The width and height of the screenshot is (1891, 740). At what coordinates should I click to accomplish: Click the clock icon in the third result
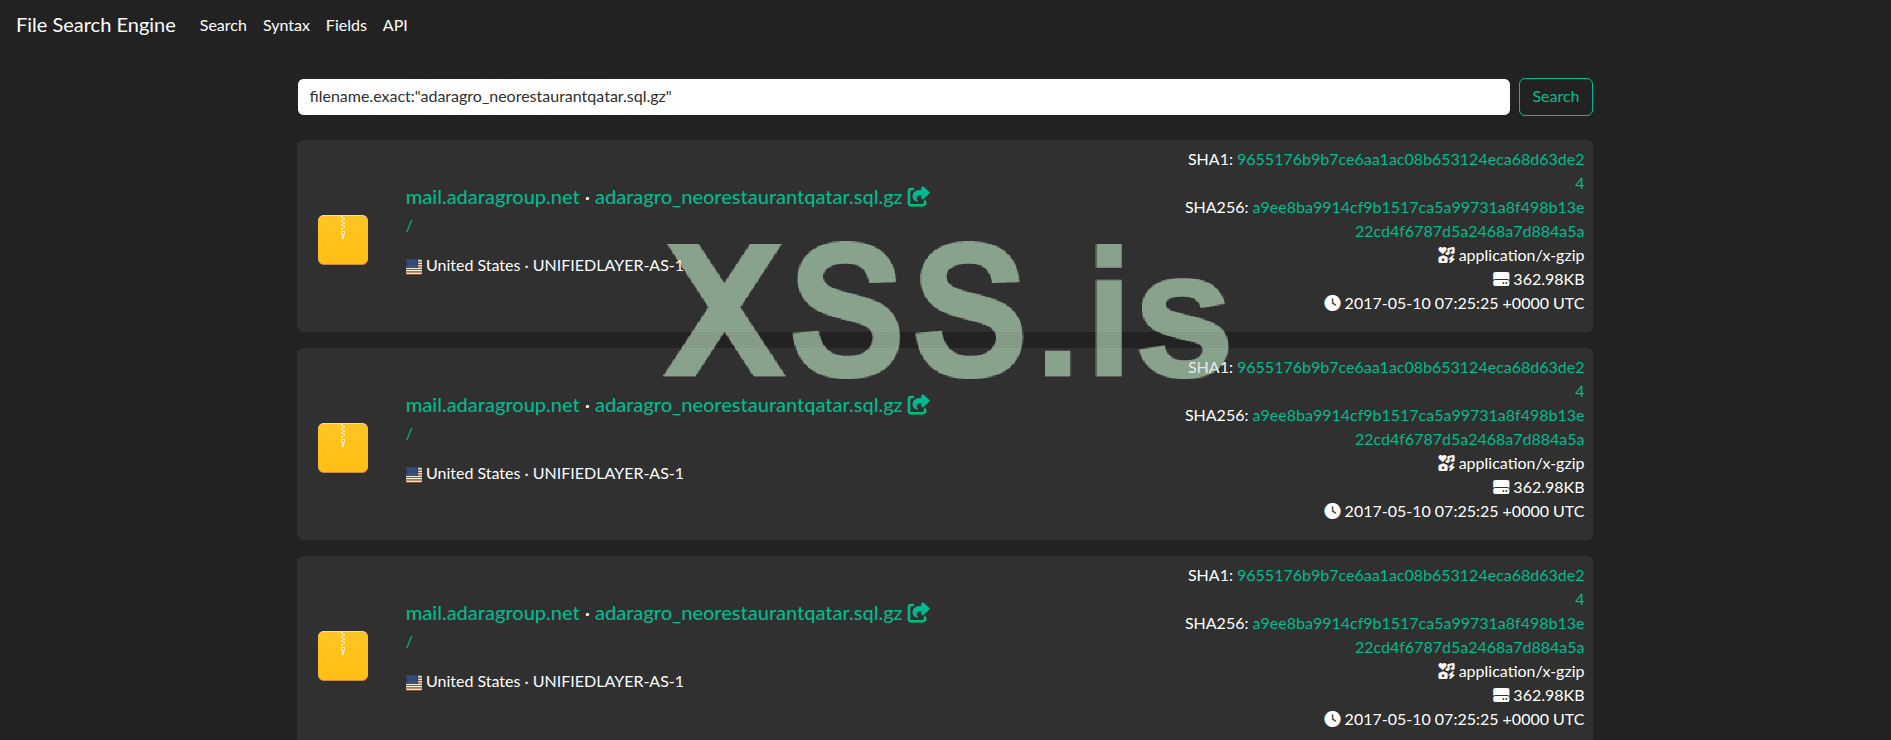(x=1332, y=719)
